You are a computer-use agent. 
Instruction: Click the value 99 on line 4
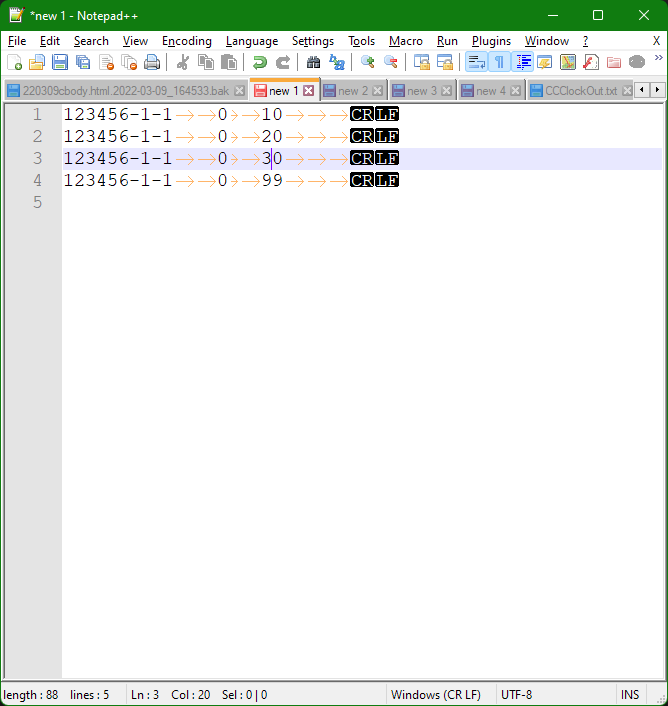[272, 181]
